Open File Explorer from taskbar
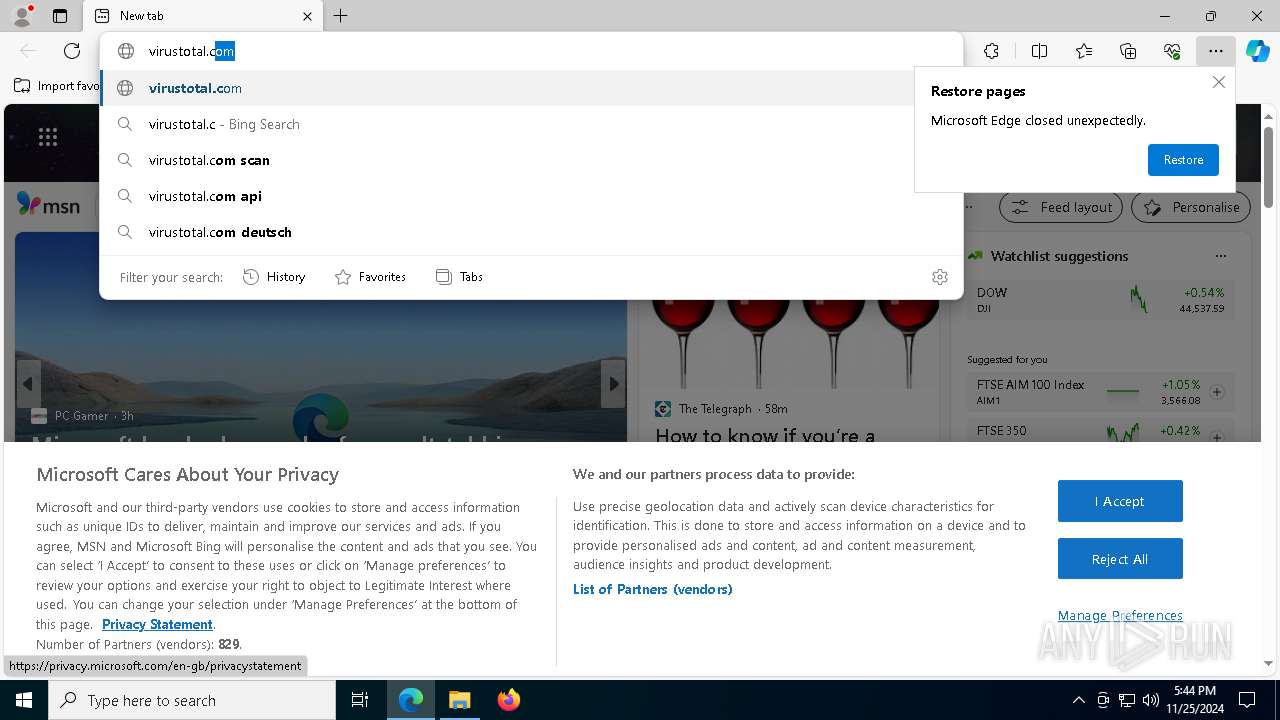The width and height of the screenshot is (1280, 720). click(459, 700)
